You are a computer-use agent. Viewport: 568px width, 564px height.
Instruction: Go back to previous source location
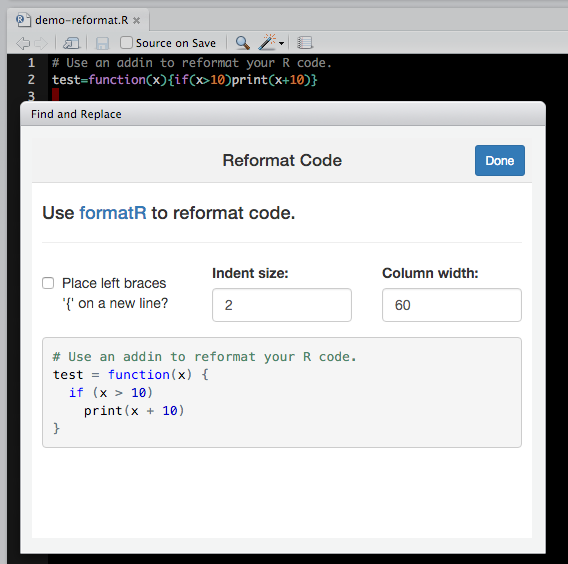[23, 43]
